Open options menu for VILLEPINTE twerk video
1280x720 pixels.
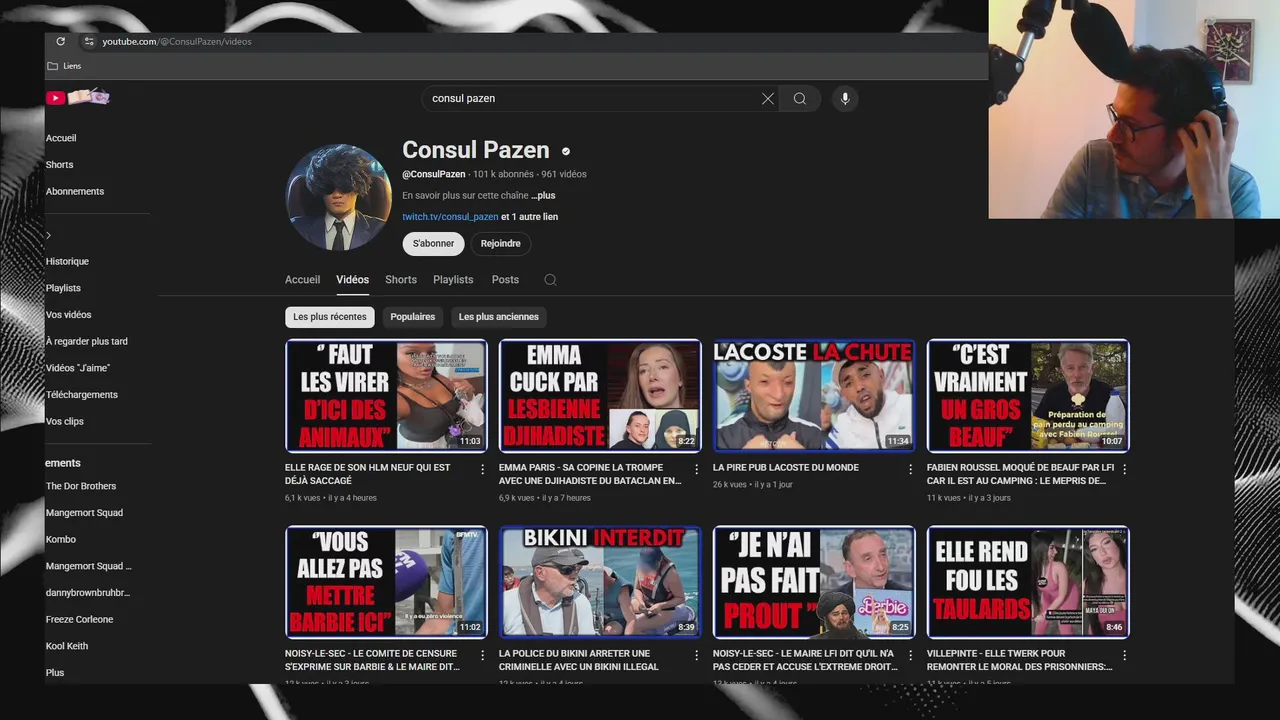point(1124,655)
